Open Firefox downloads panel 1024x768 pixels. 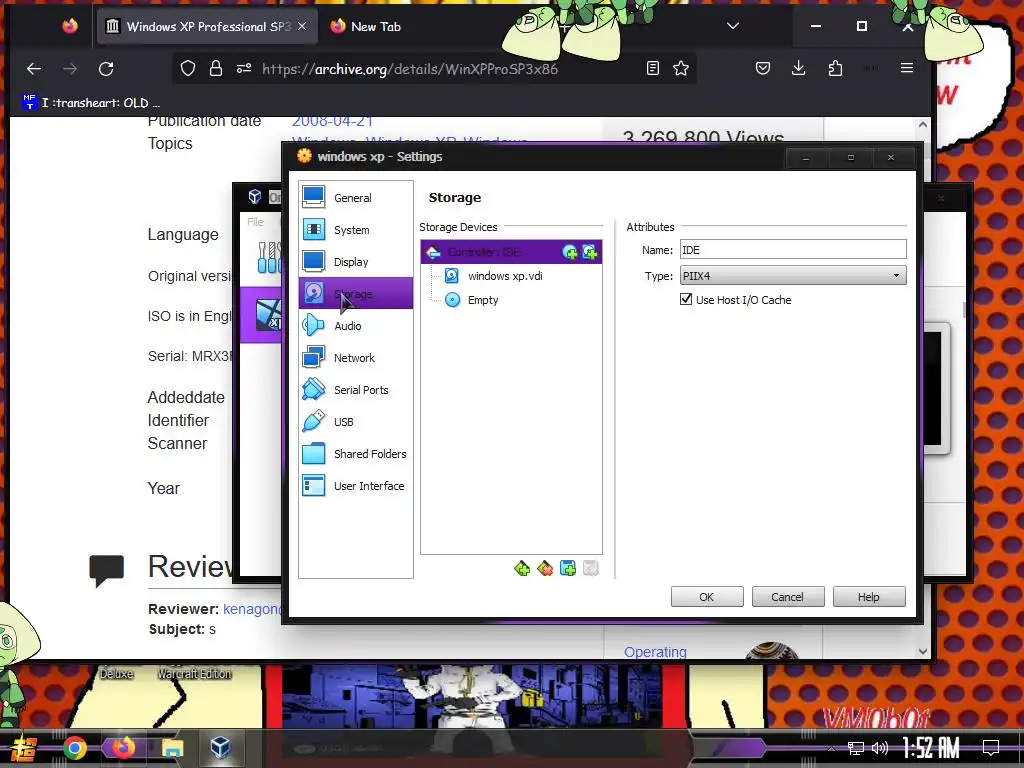[799, 68]
